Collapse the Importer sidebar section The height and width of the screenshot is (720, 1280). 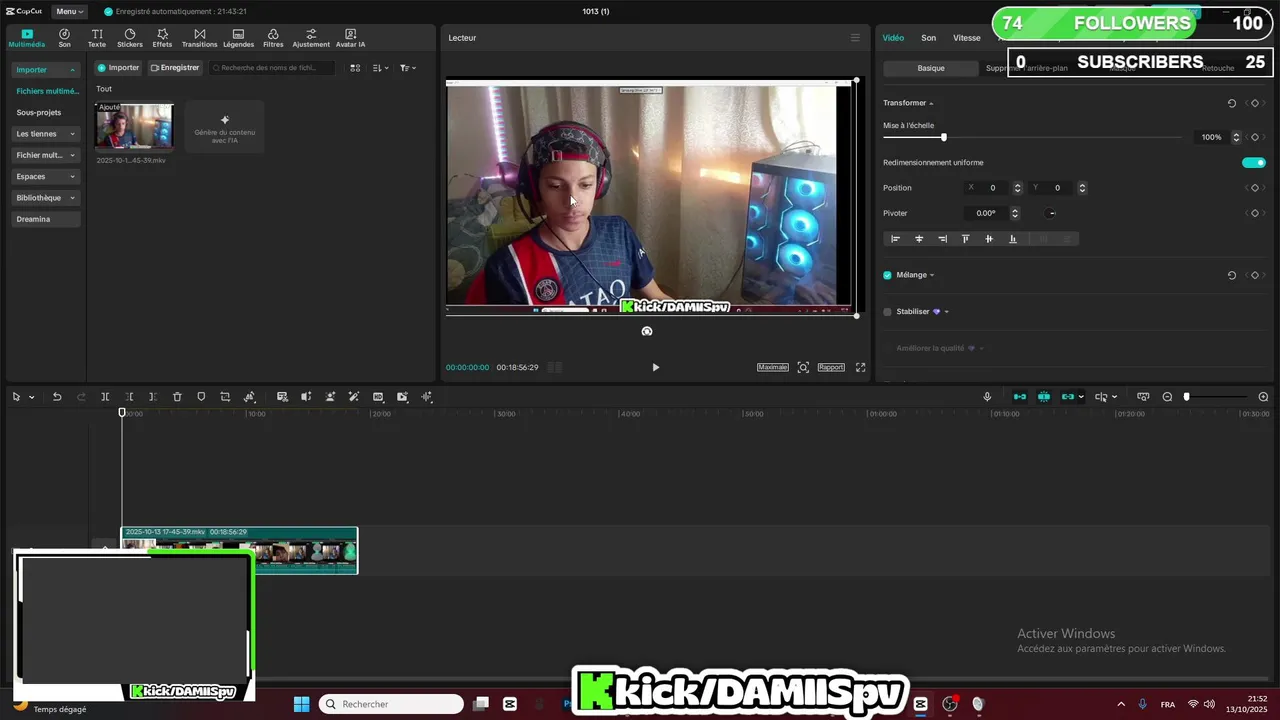[x=72, y=70]
